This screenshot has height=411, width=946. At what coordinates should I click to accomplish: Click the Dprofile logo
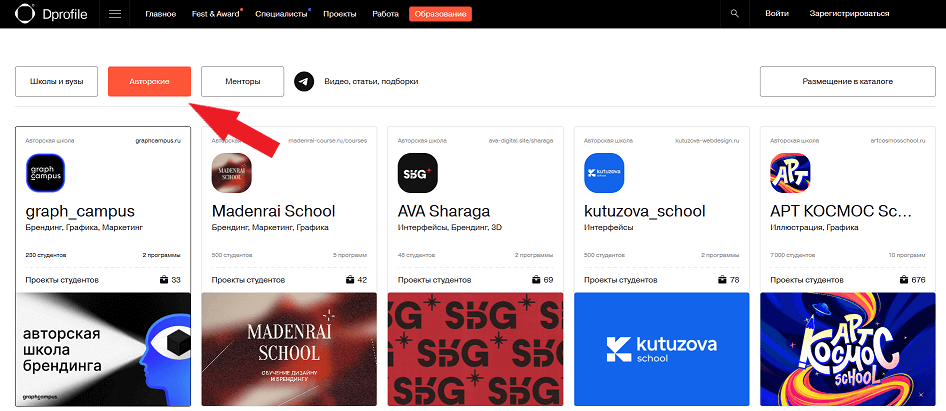(x=51, y=13)
